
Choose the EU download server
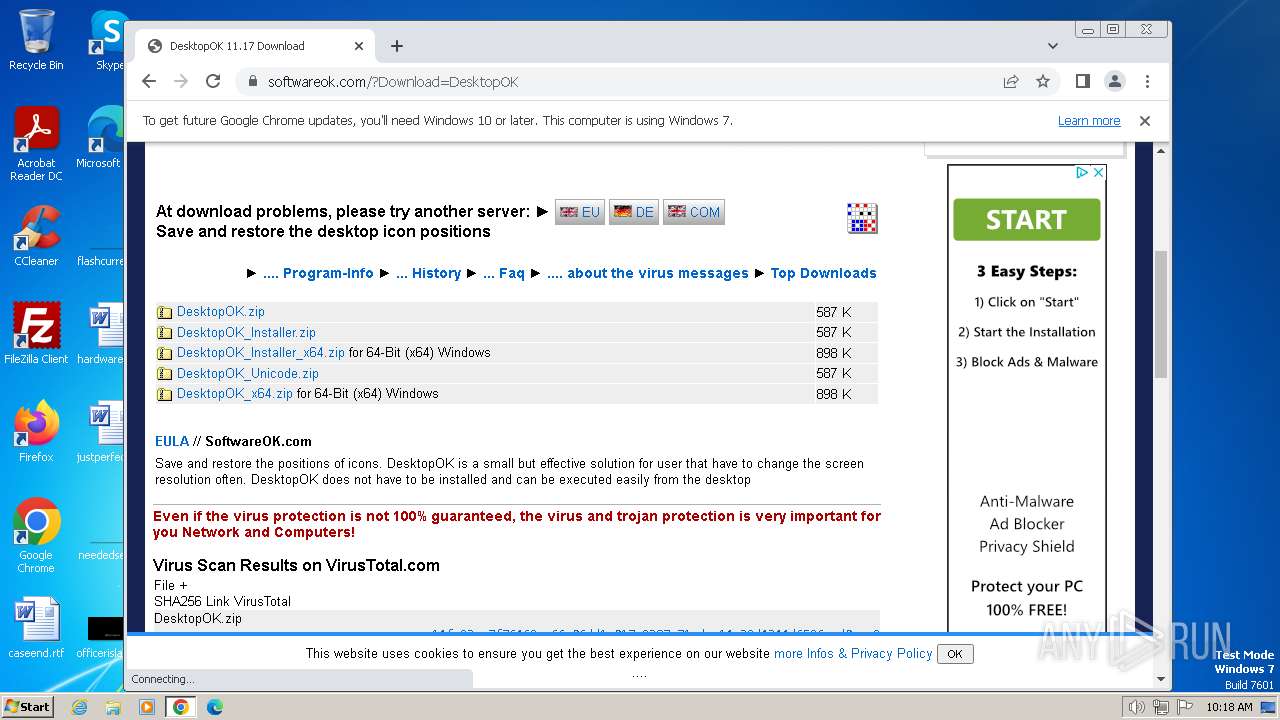(580, 212)
